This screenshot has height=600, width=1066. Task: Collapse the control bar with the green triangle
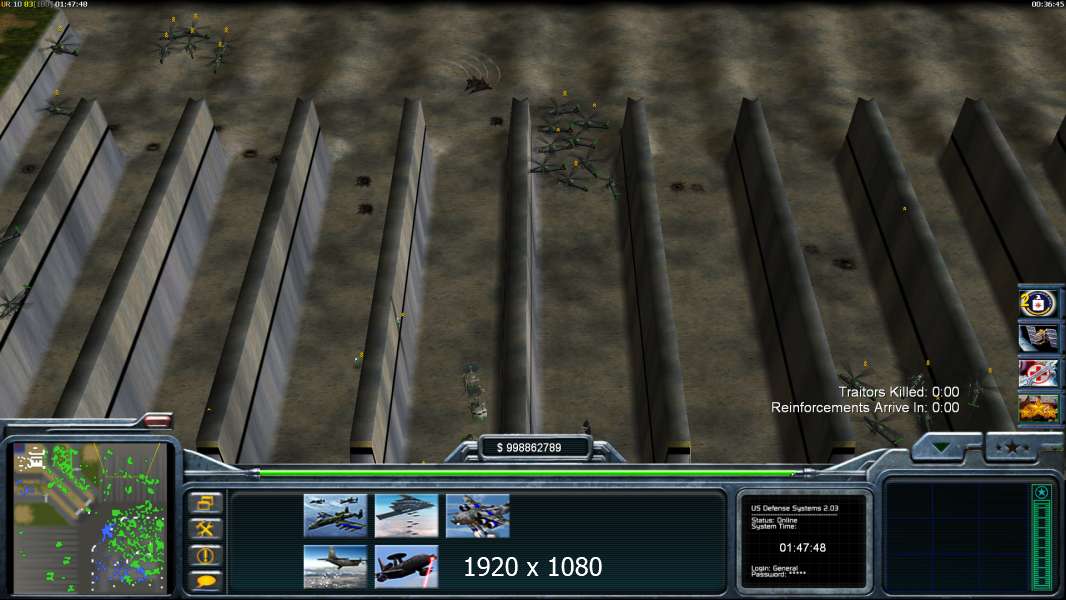pos(942,447)
